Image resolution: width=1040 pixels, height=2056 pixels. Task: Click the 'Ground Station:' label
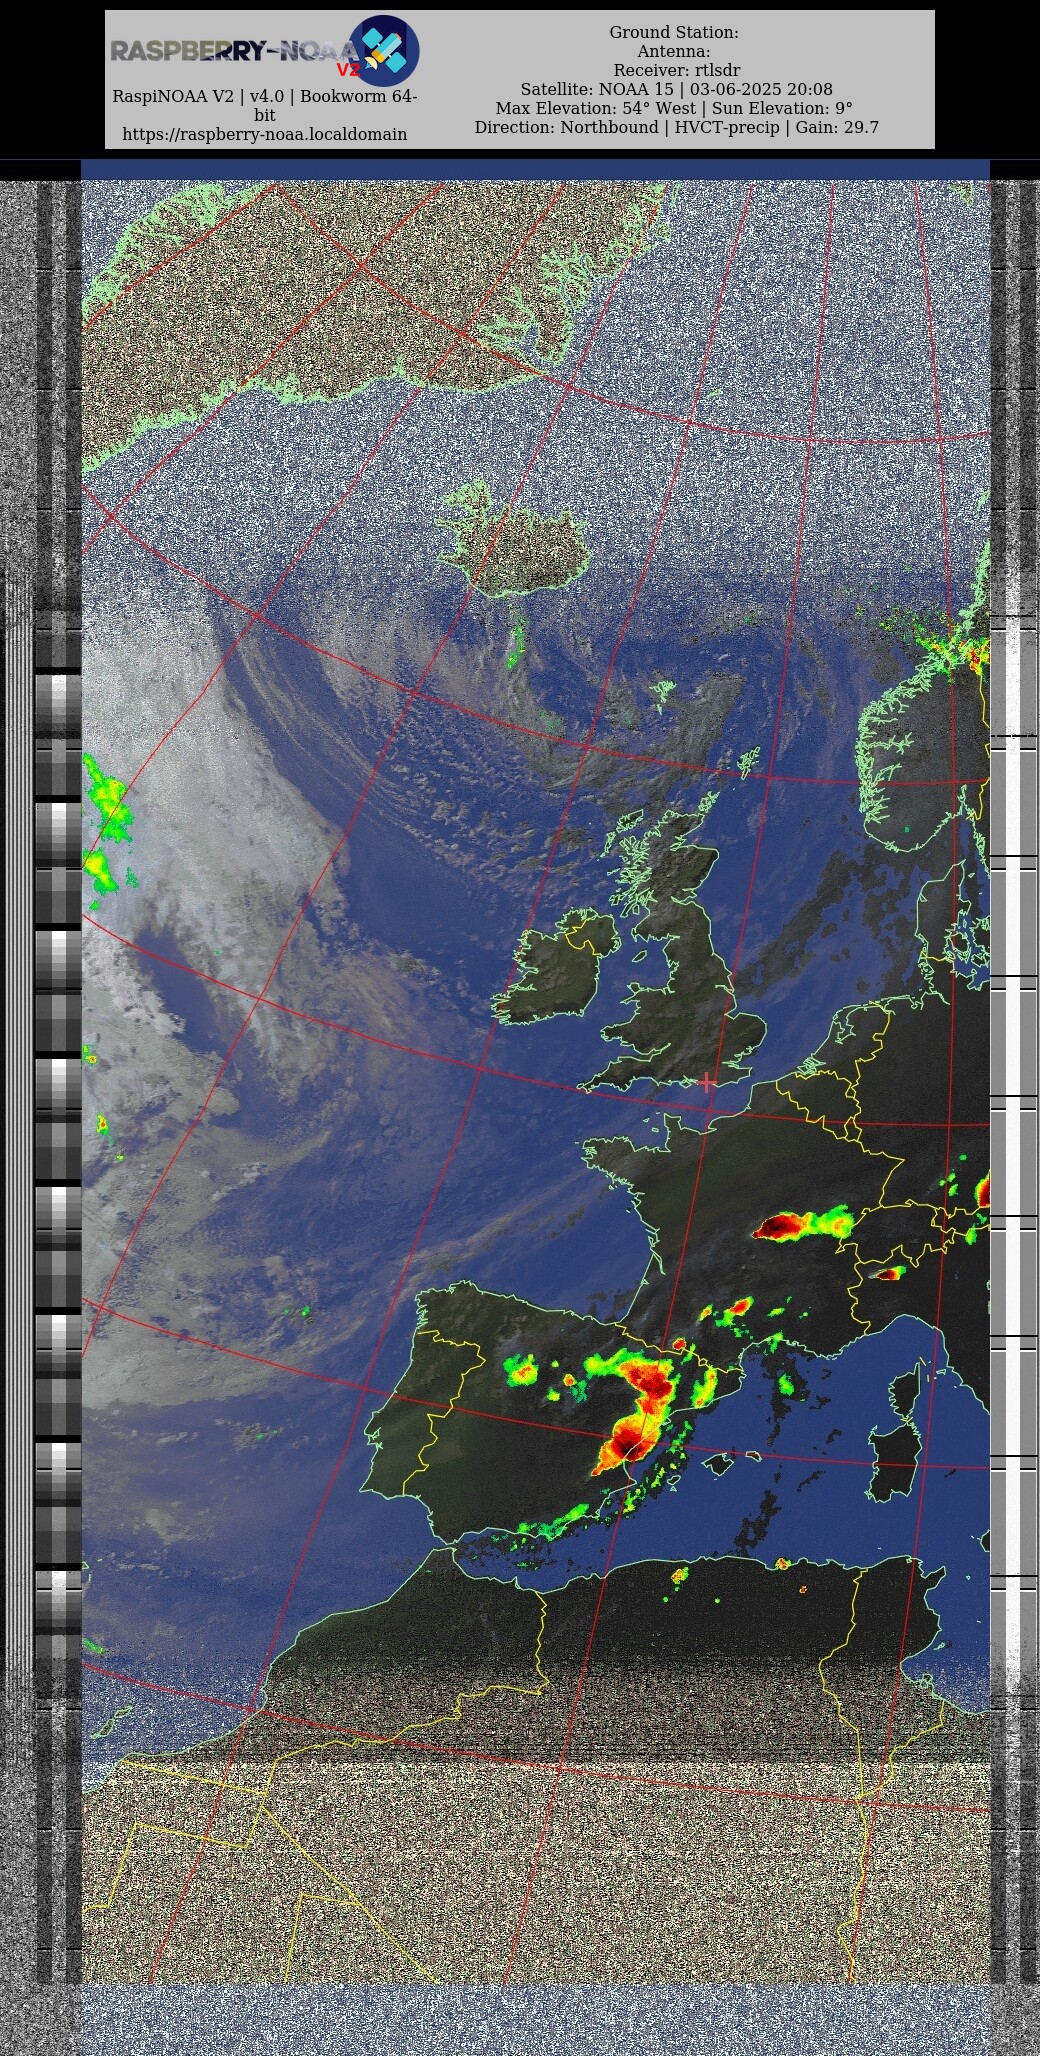click(674, 32)
